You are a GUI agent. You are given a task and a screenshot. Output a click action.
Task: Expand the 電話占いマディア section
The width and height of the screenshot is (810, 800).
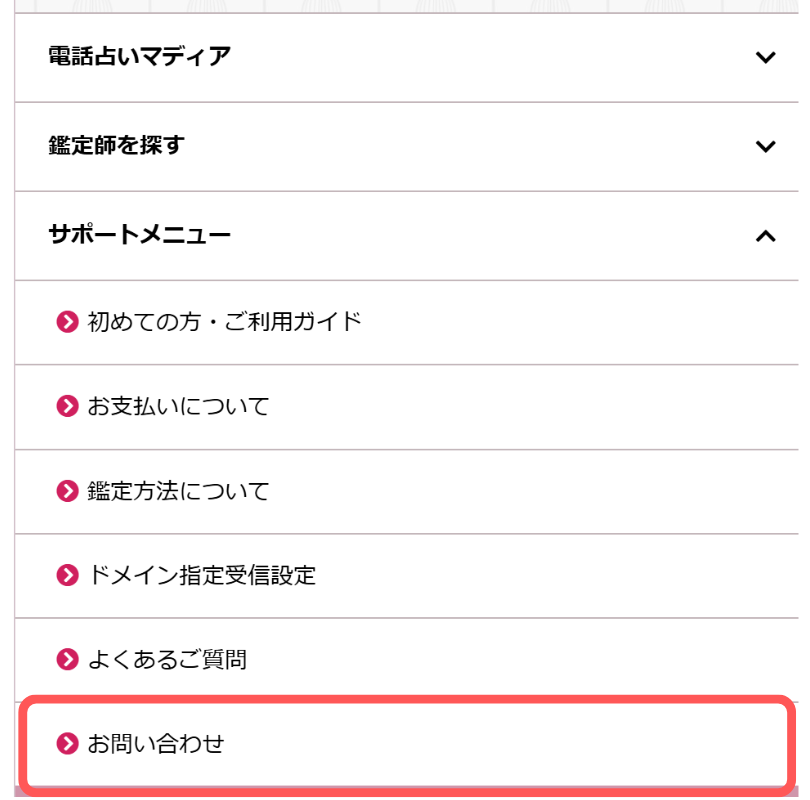click(x=766, y=58)
